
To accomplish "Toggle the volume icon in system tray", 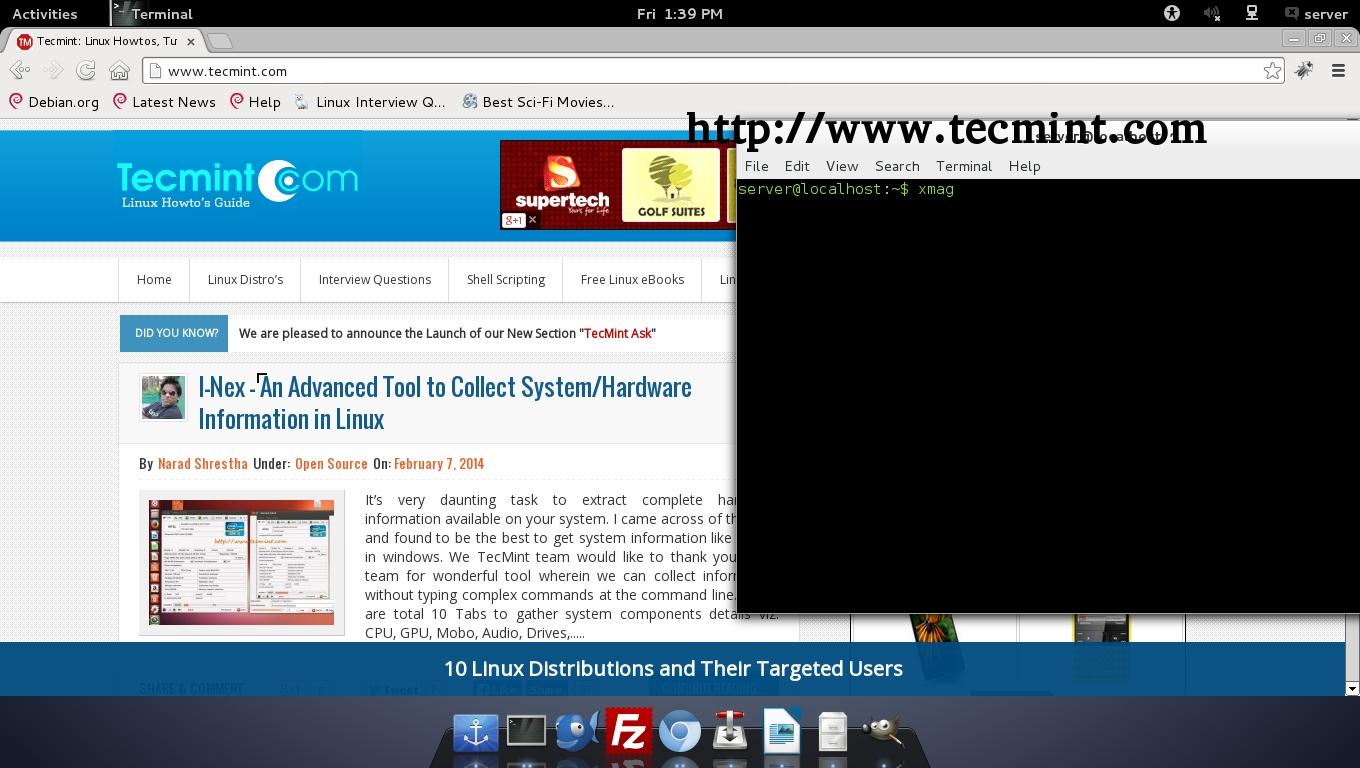I will [1212, 13].
